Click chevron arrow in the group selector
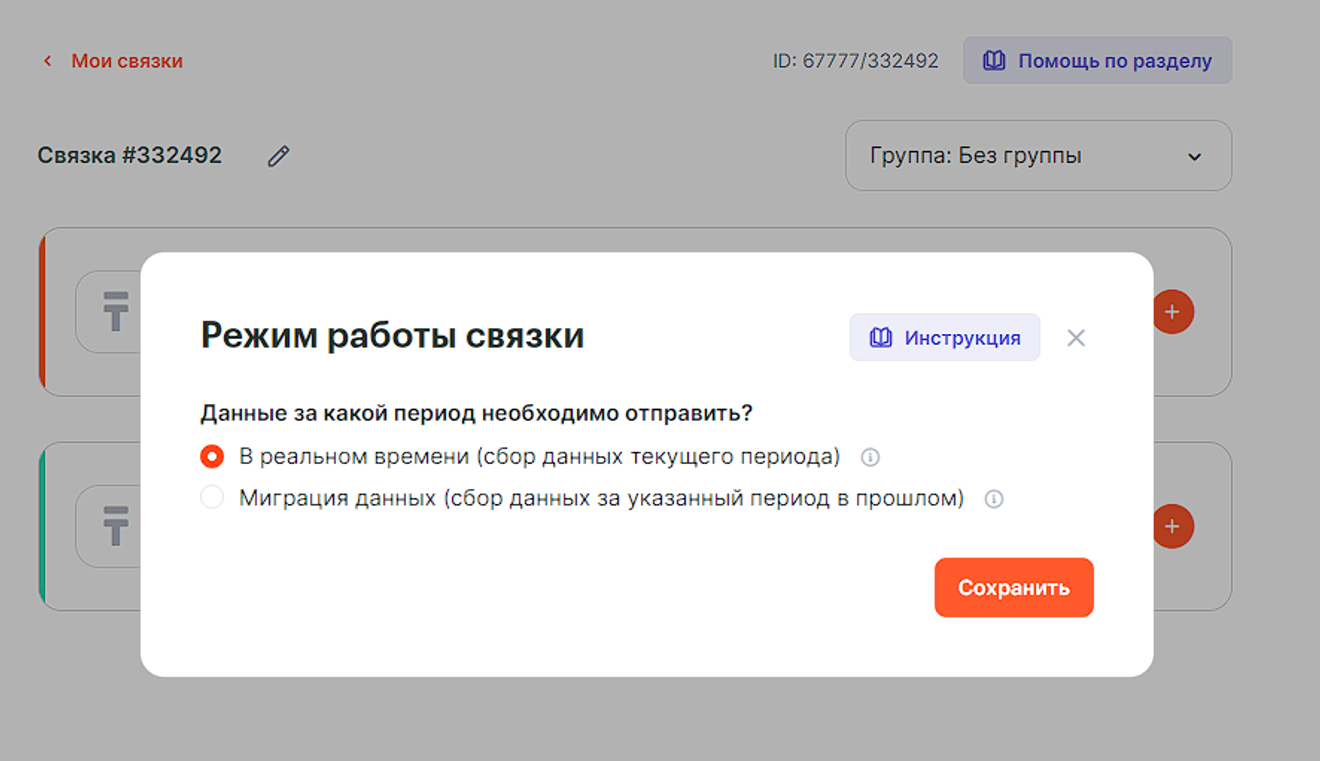The image size is (1320, 761). (x=1193, y=157)
